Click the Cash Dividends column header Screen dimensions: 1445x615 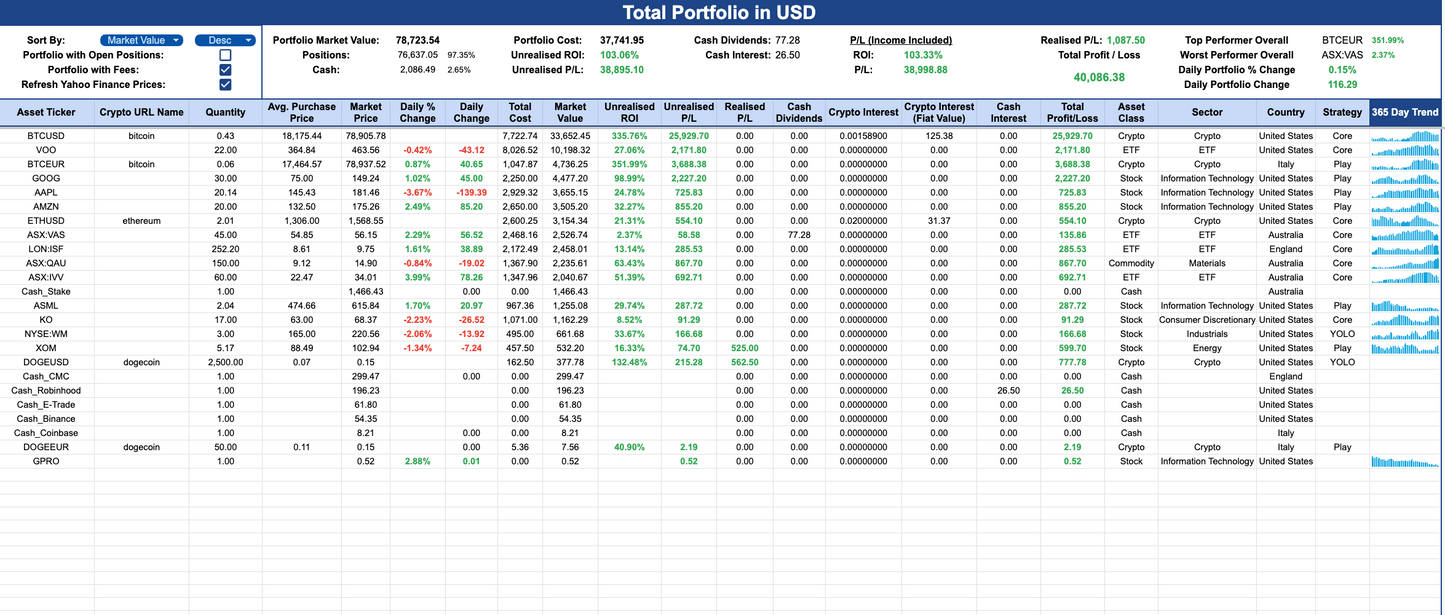[x=799, y=112]
